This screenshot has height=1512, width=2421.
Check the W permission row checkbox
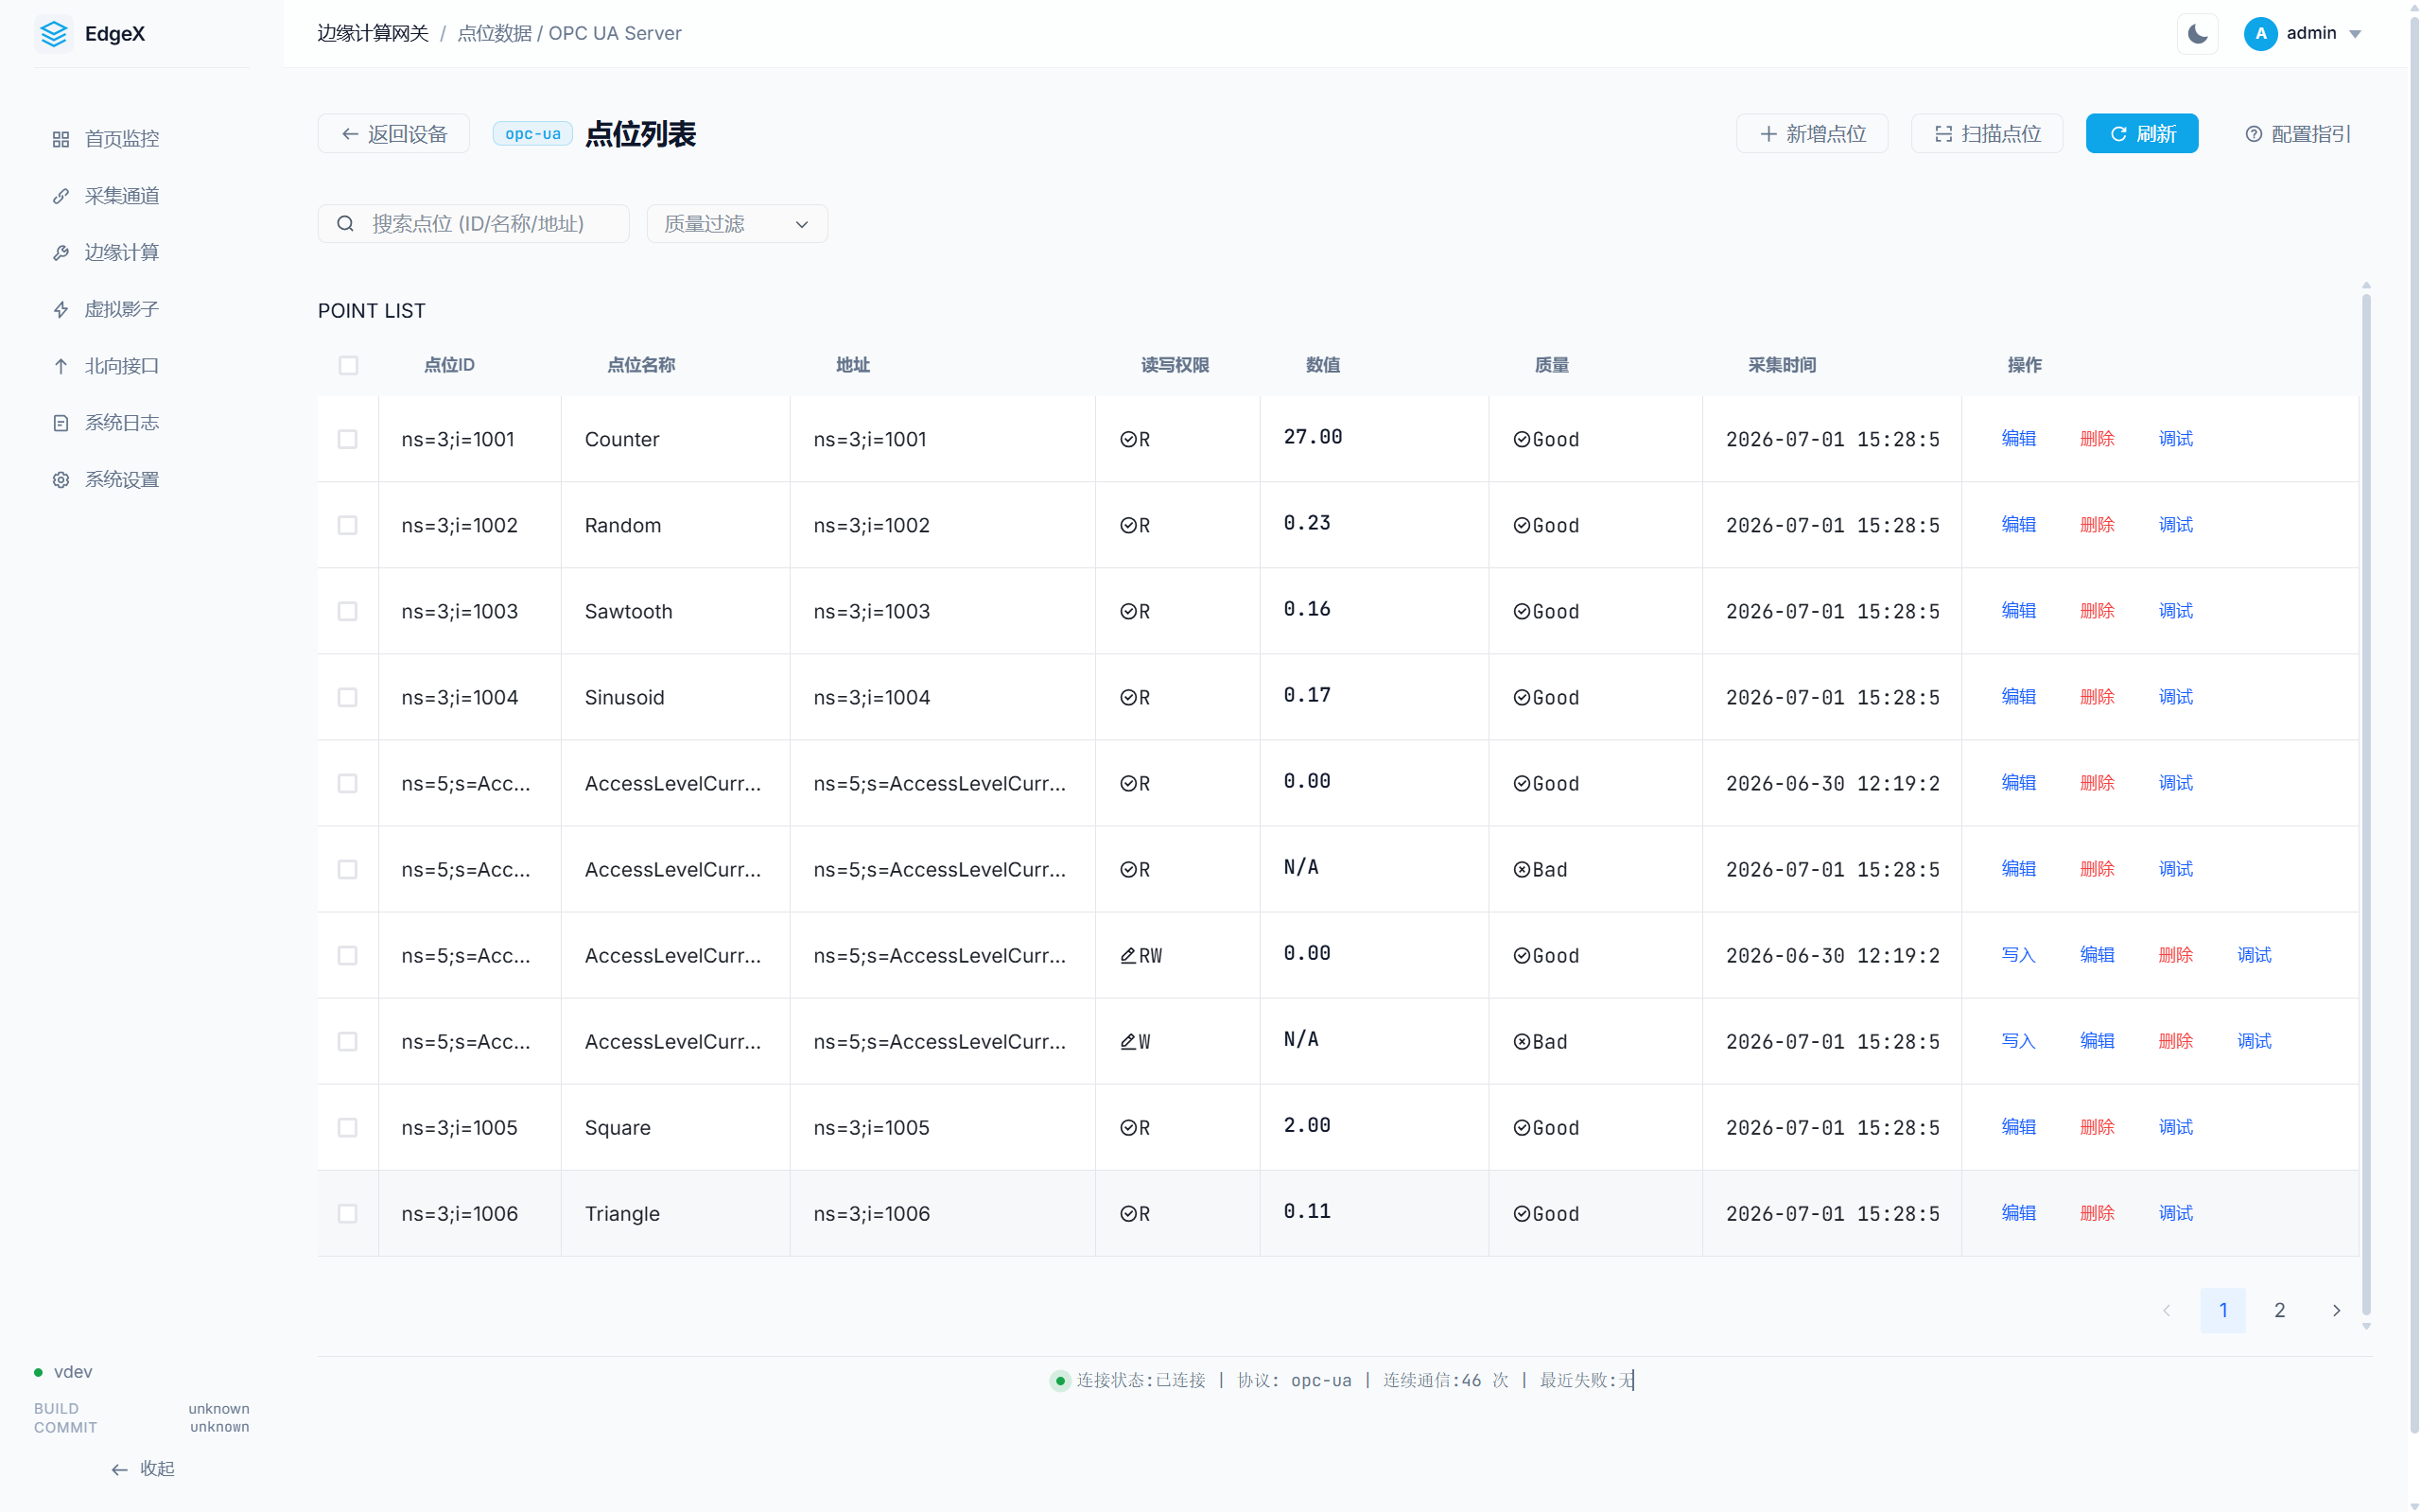348,1042
